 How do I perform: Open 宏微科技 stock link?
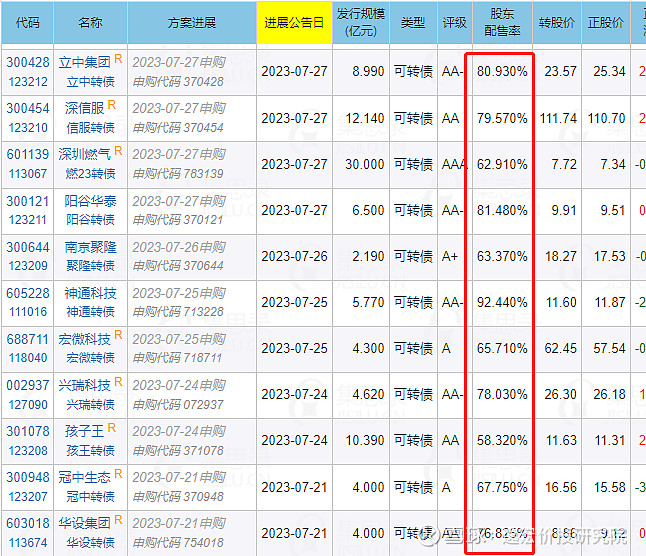tap(84, 339)
